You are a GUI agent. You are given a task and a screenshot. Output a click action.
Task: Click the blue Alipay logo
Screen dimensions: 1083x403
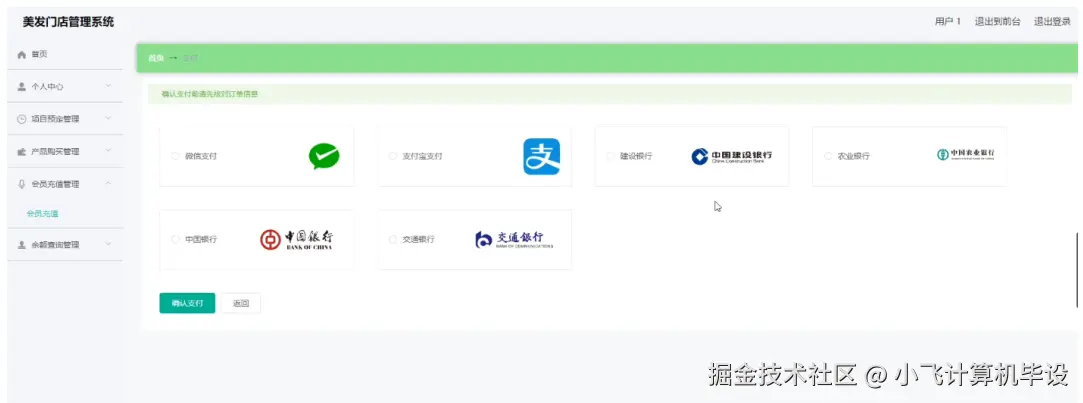[542, 156]
